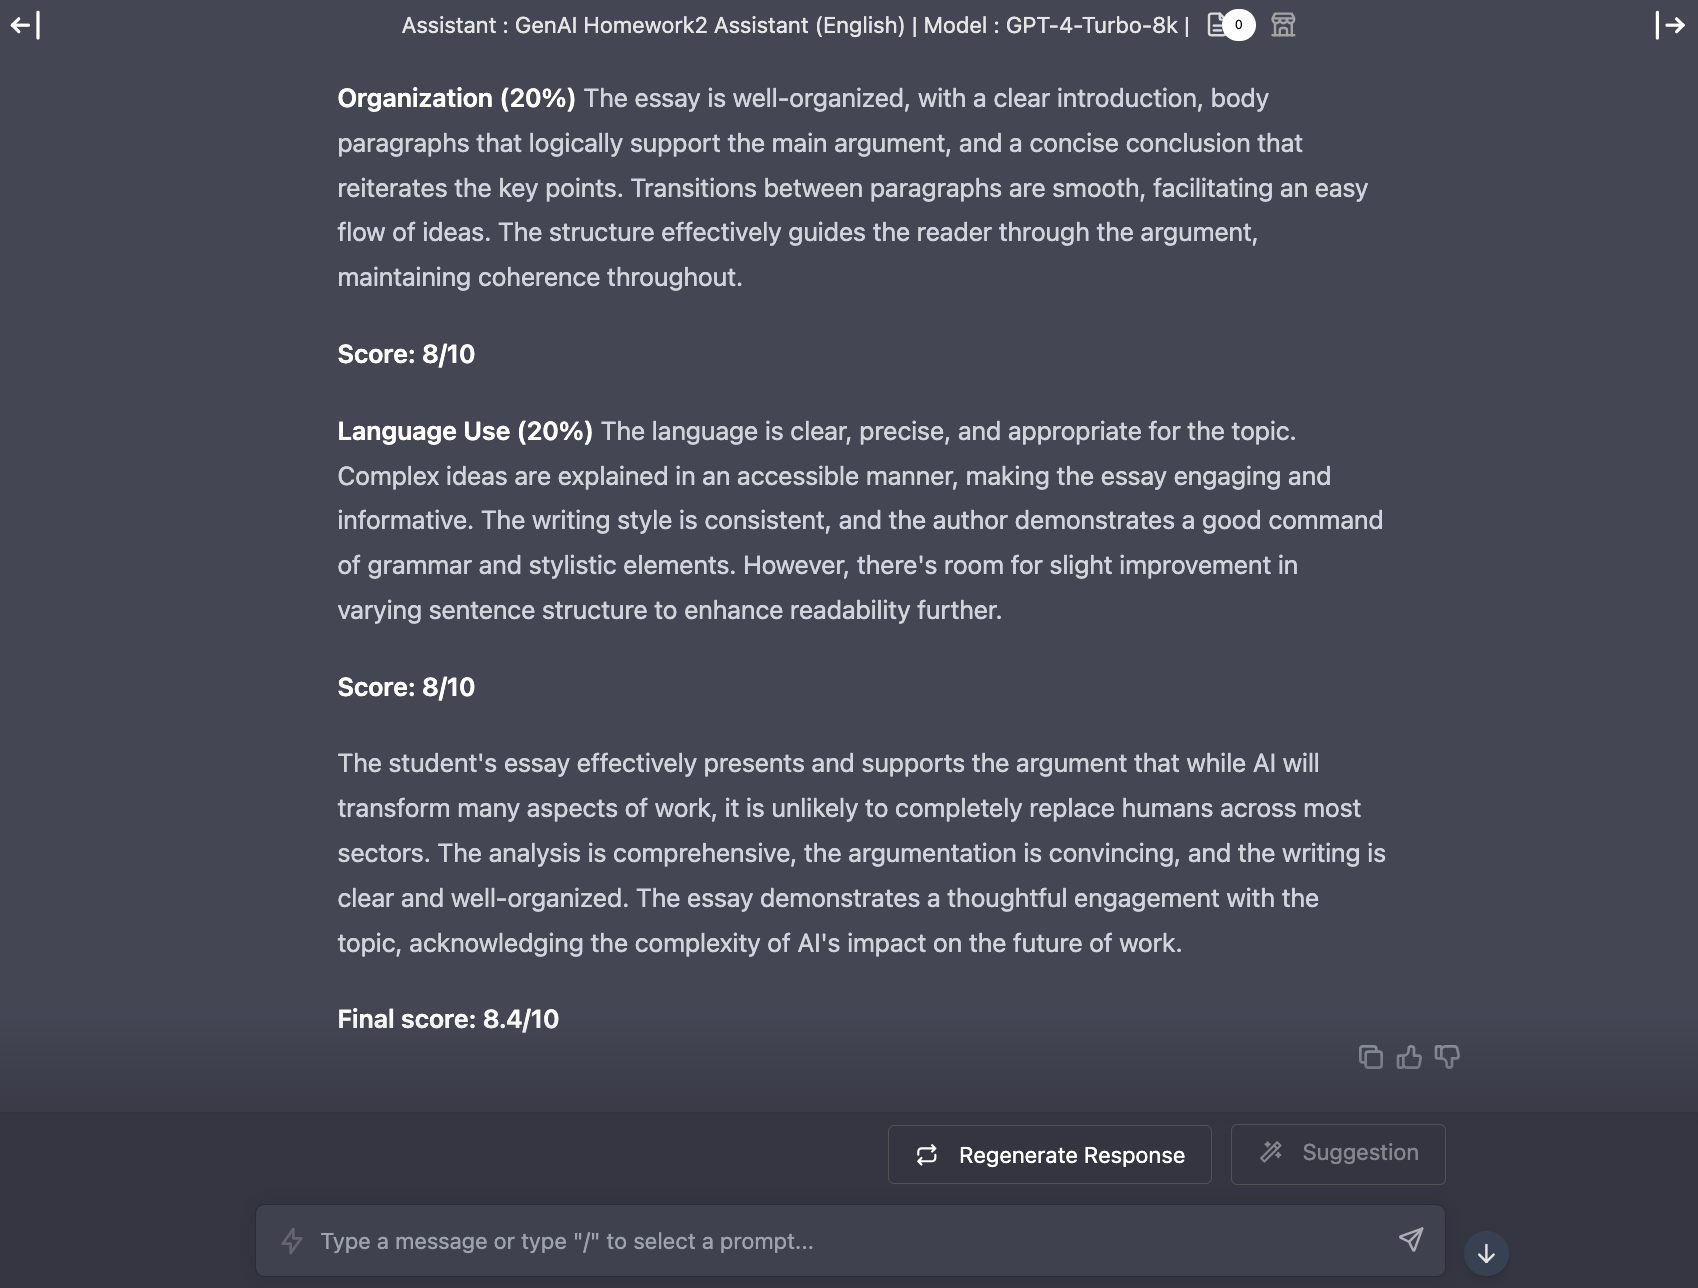Dislike the response with thumbs down
The height and width of the screenshot is (1288, 1698).
(x=1447, y=1057)
